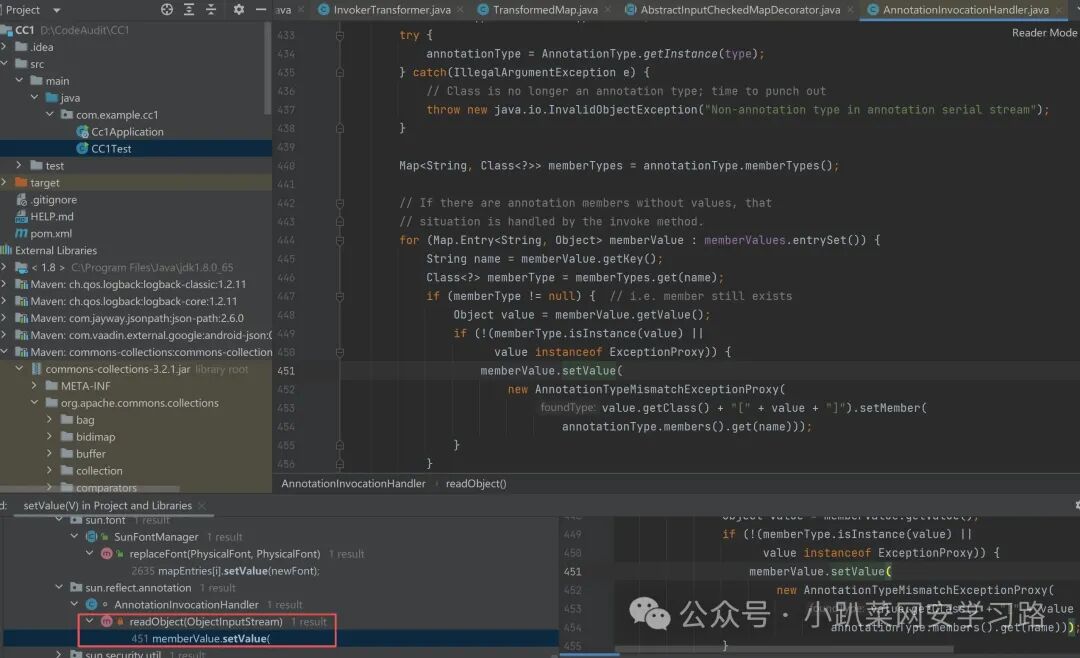Click the Expand All toolbar icon
Image resolution: width=1080 pixels, height=658 pixels.
coord(189,10)
